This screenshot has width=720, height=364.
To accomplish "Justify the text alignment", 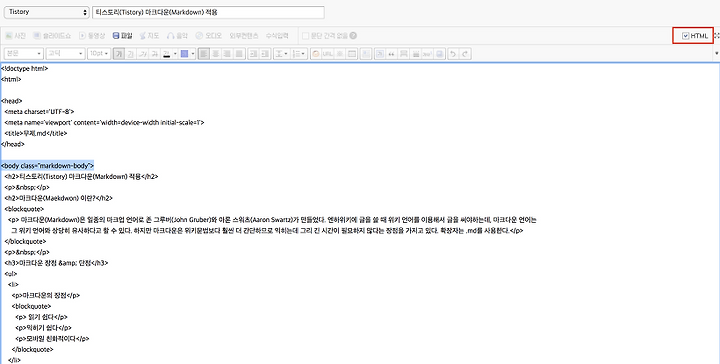I will (x=239, y=54).
